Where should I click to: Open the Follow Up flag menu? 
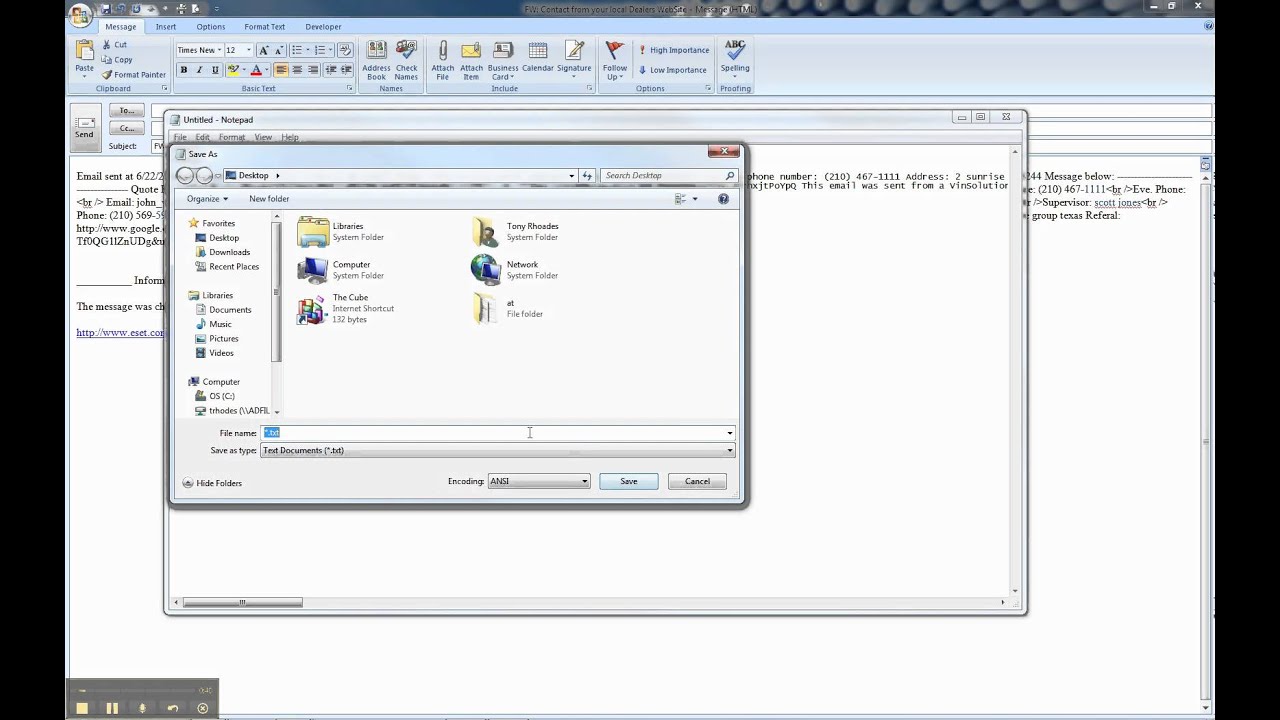point(615,60)
